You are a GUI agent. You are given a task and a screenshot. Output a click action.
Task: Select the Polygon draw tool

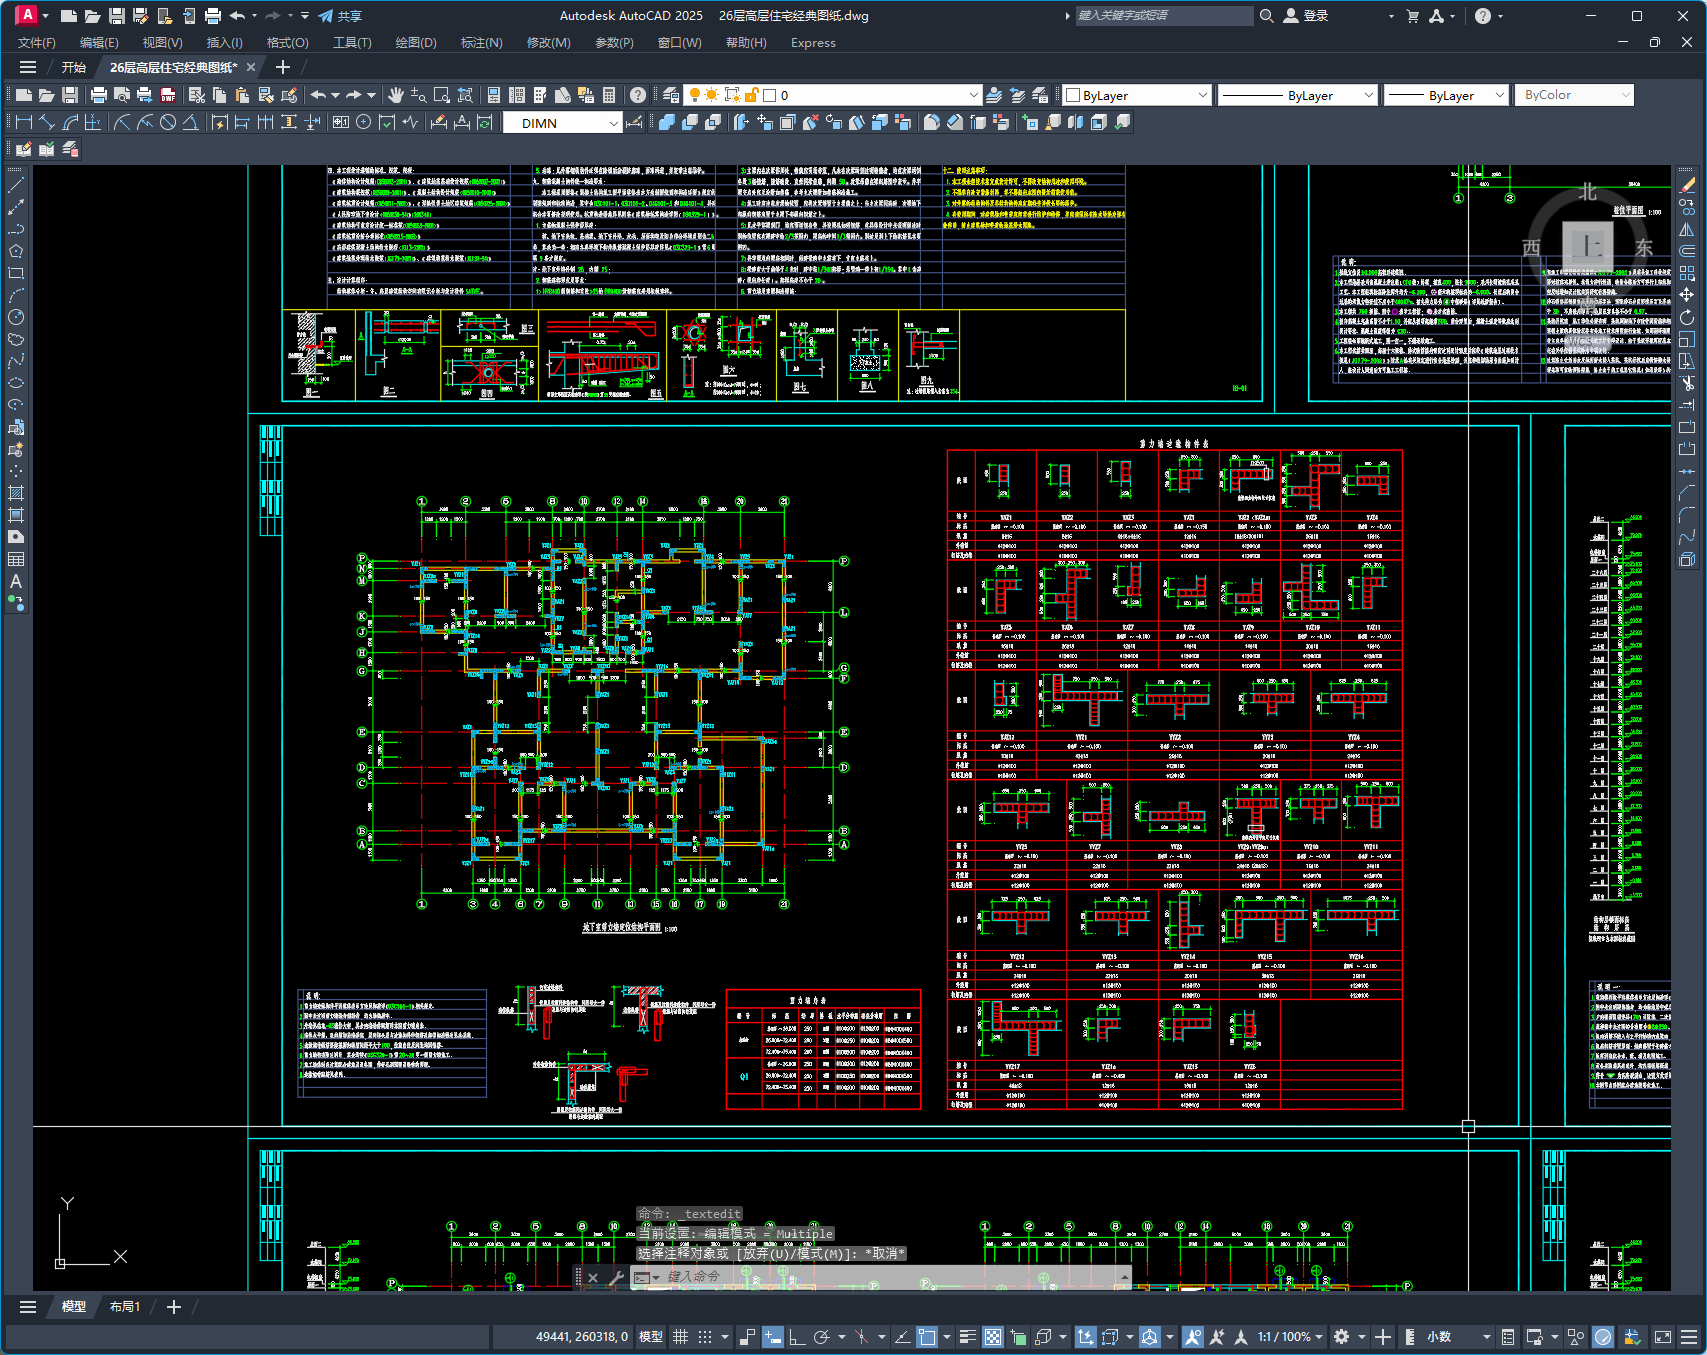point(16,251)
